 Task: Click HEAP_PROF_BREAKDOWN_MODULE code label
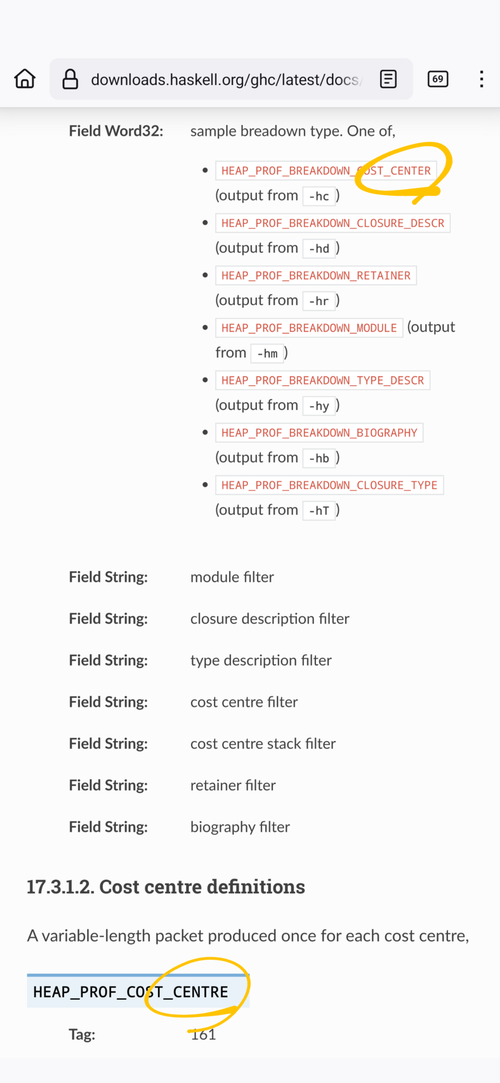(x=309, y=327)
